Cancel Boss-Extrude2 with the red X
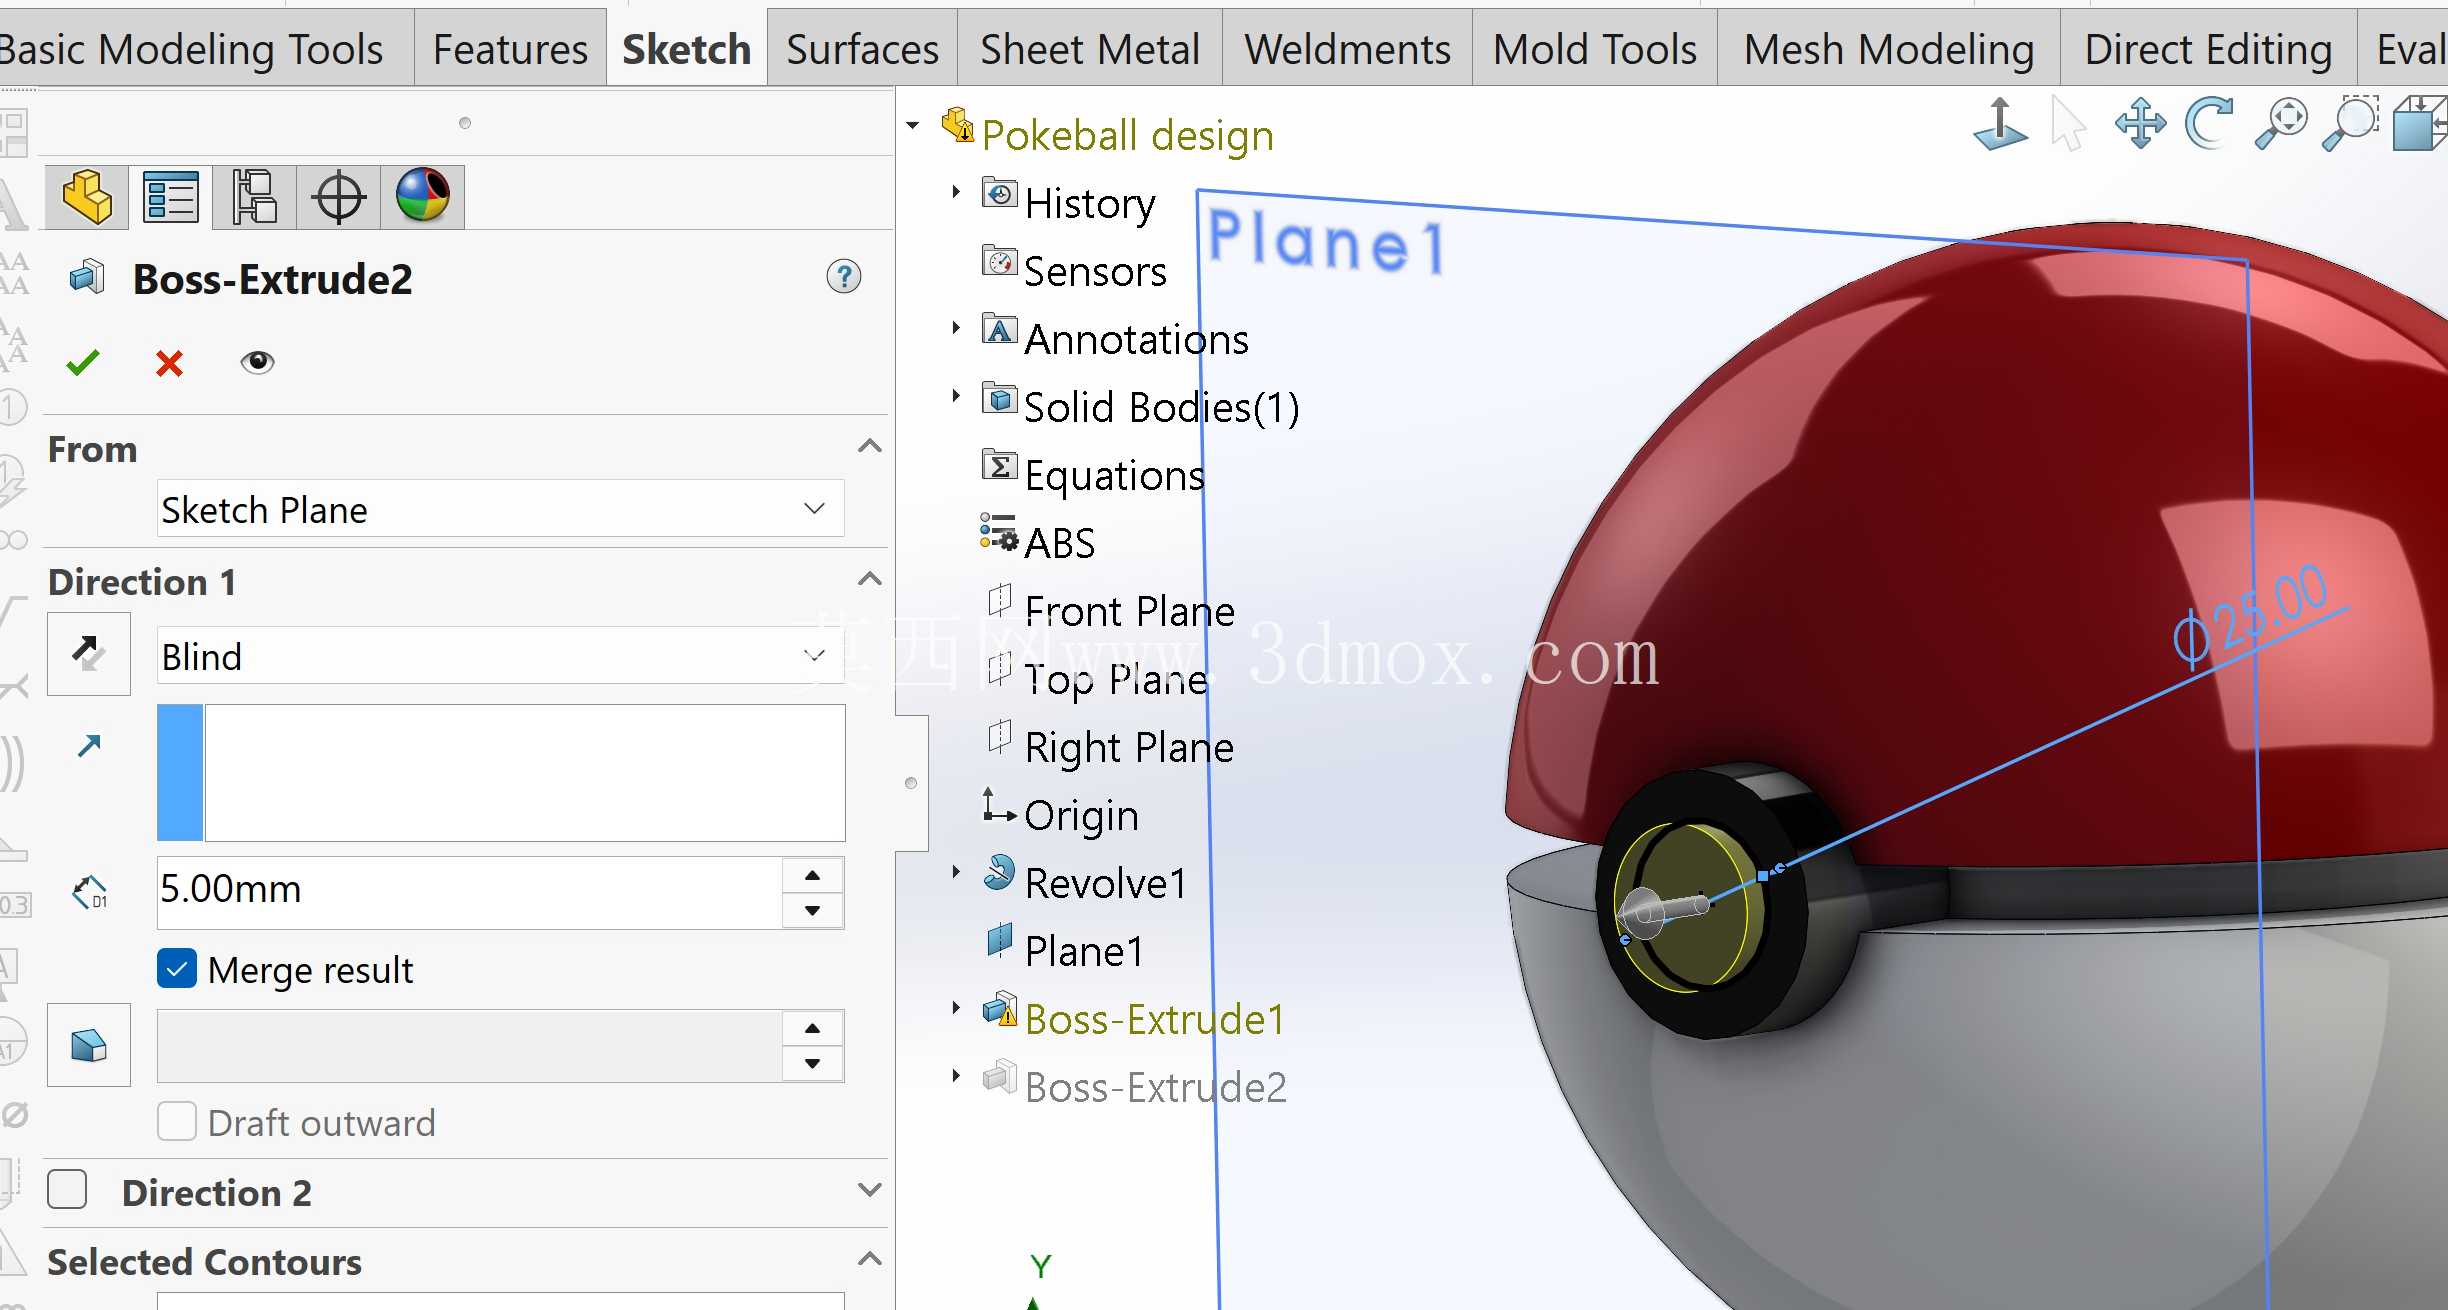The width and height of the screenshot is (2448, 1310). pos(170,363)
